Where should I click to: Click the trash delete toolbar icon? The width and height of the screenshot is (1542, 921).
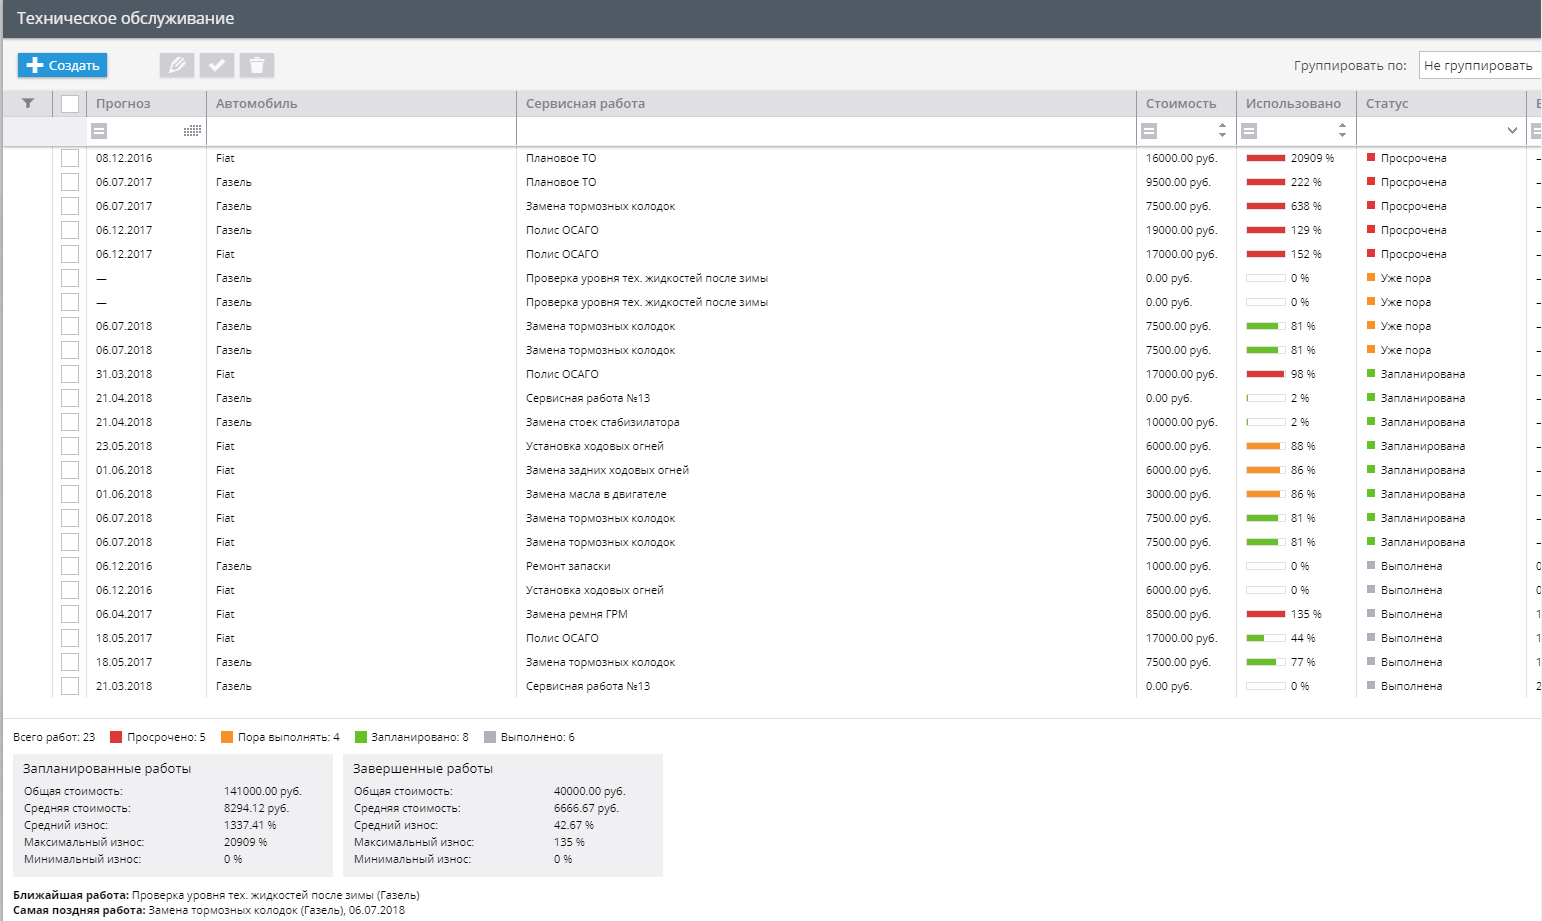tap(257, 65)
